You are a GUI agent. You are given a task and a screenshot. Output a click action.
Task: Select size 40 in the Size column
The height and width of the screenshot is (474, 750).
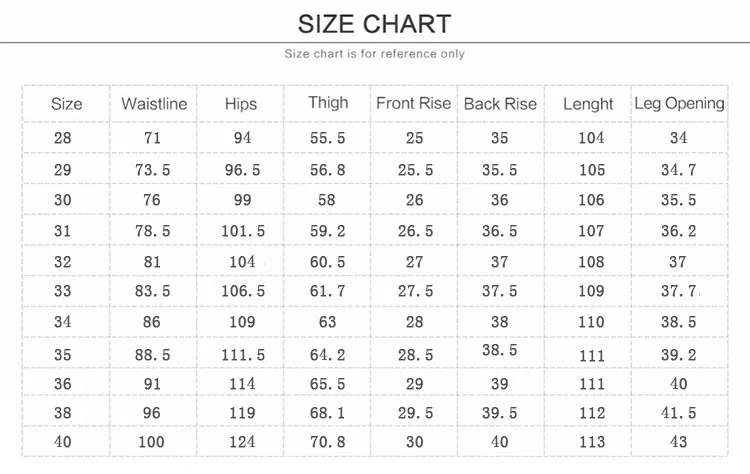click(63, 441)
